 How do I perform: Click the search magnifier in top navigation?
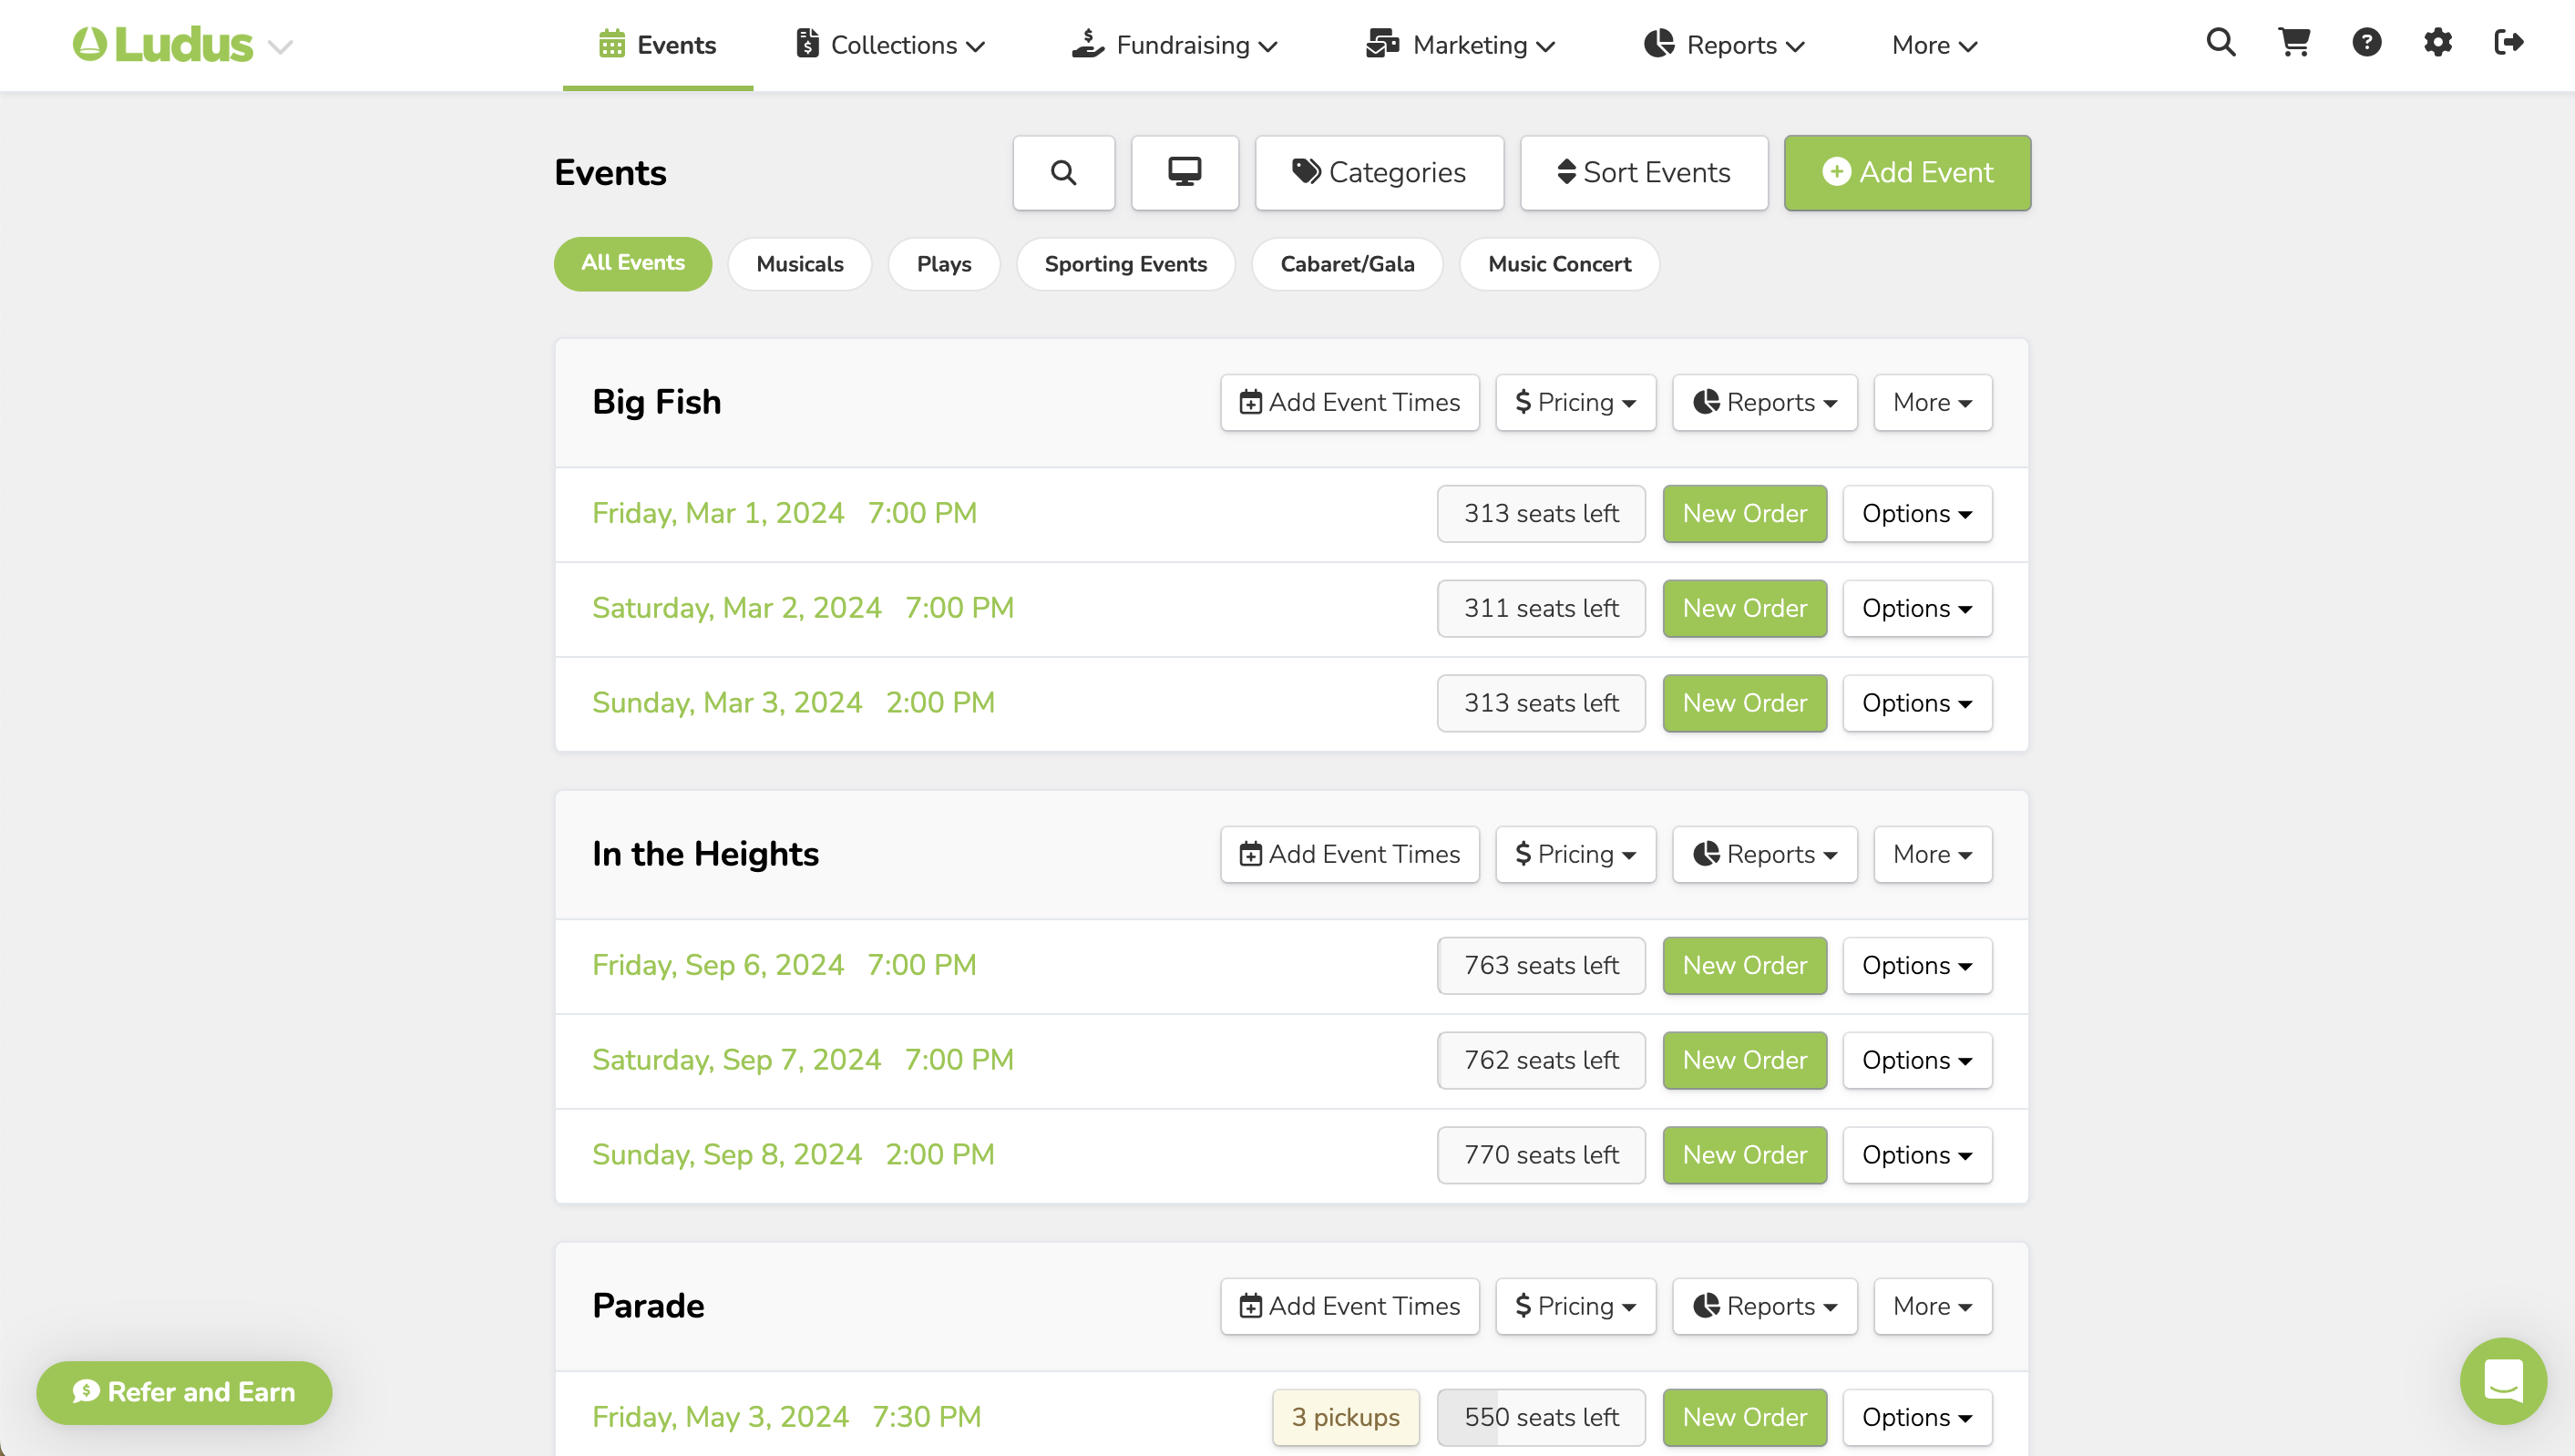[x=2220, y=43]
